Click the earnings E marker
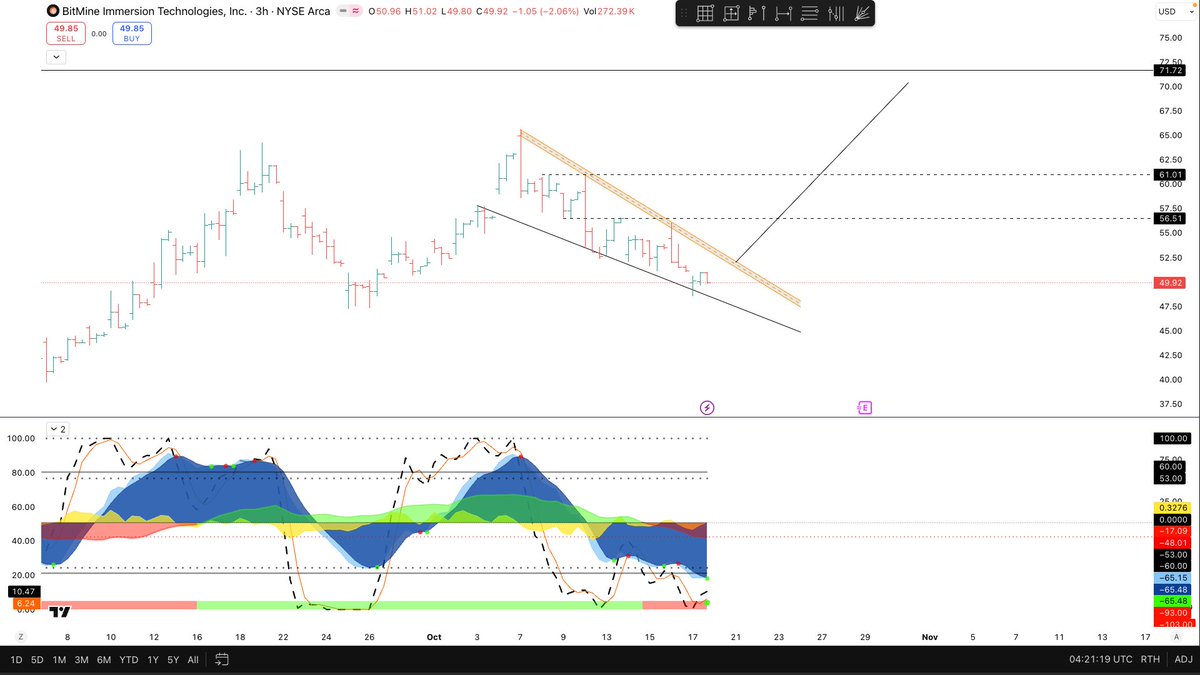Screen dimensions: 1200x675 click(x=864, y=407)
